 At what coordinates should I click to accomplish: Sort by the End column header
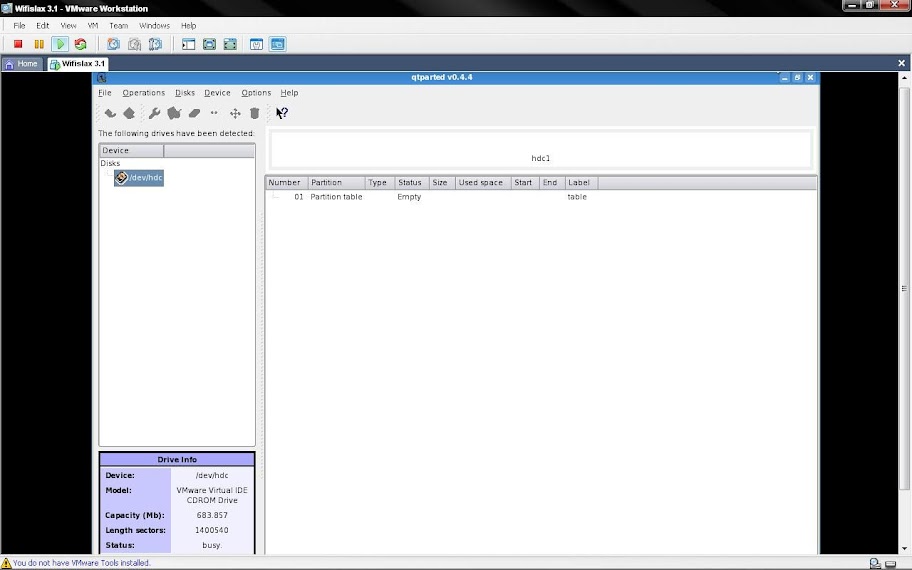[x=552, y=183]
